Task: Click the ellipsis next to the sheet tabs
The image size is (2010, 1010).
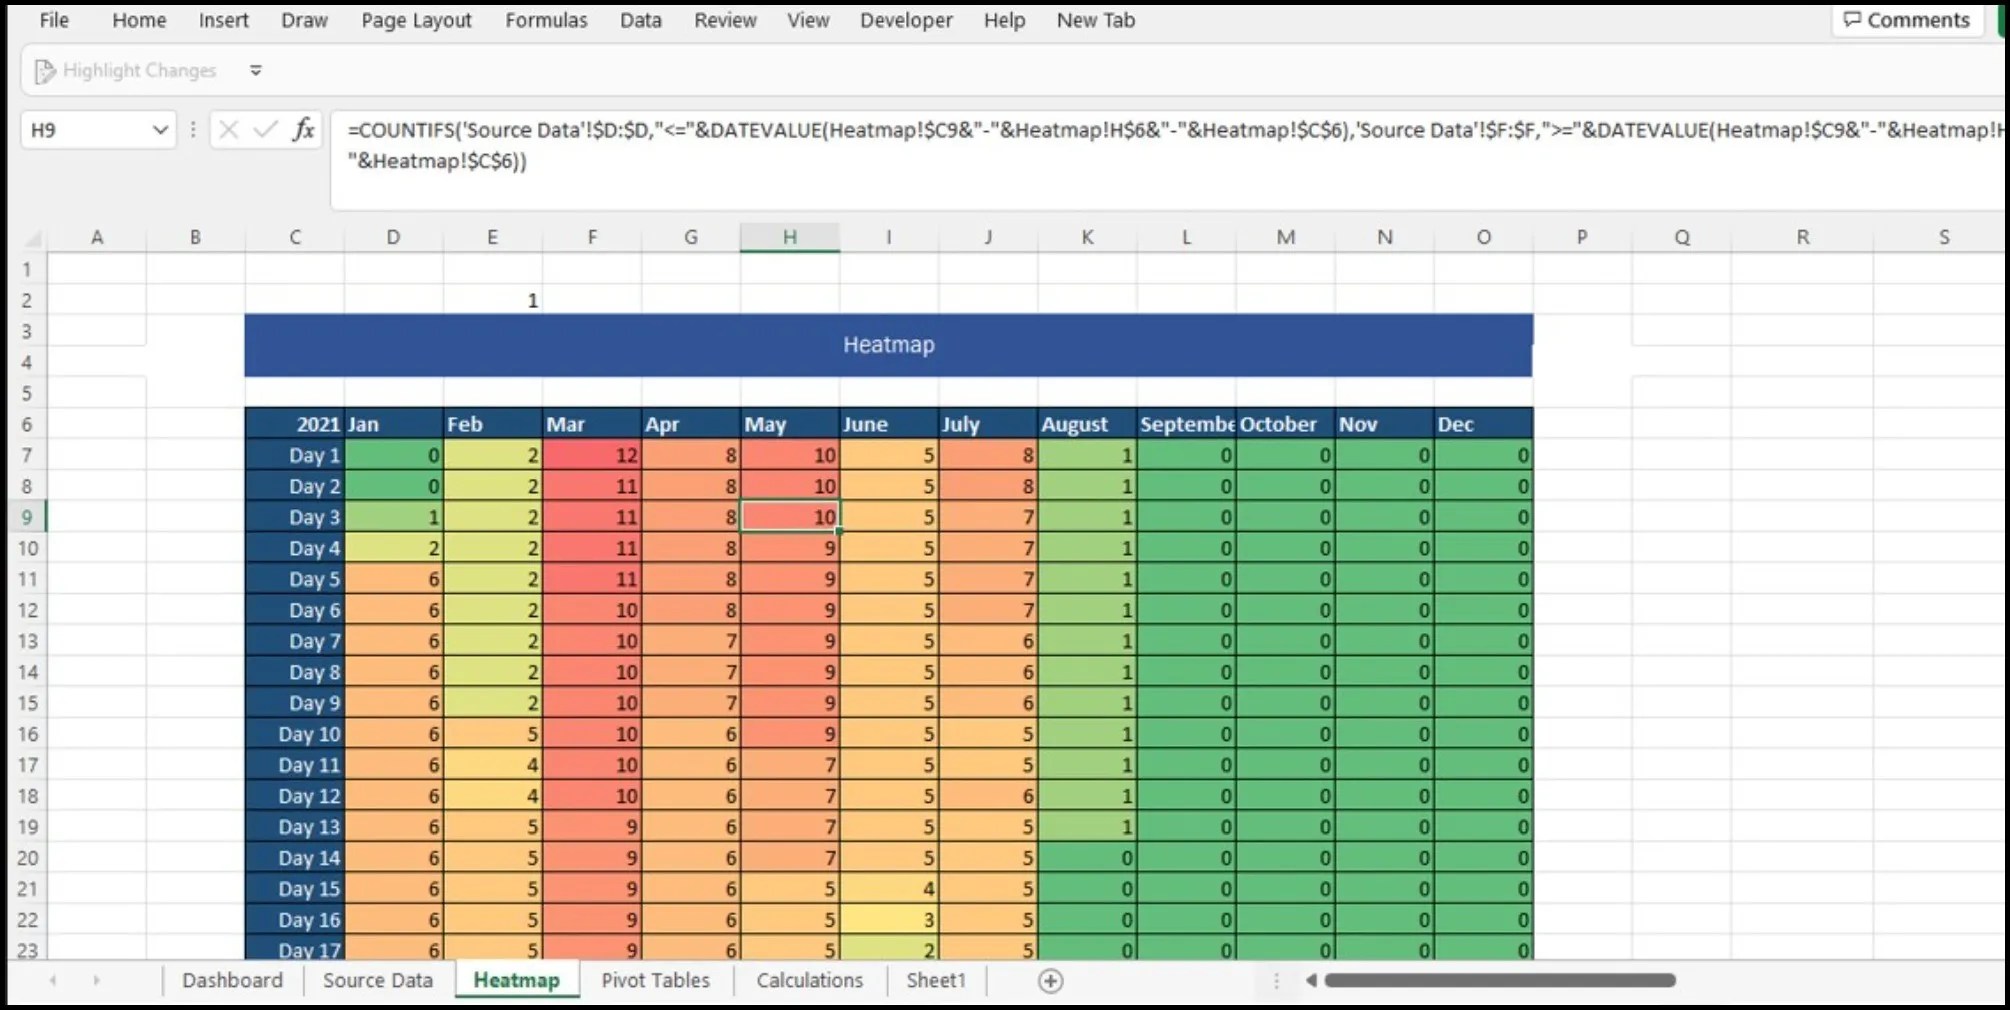Action: coord(1276,982)
